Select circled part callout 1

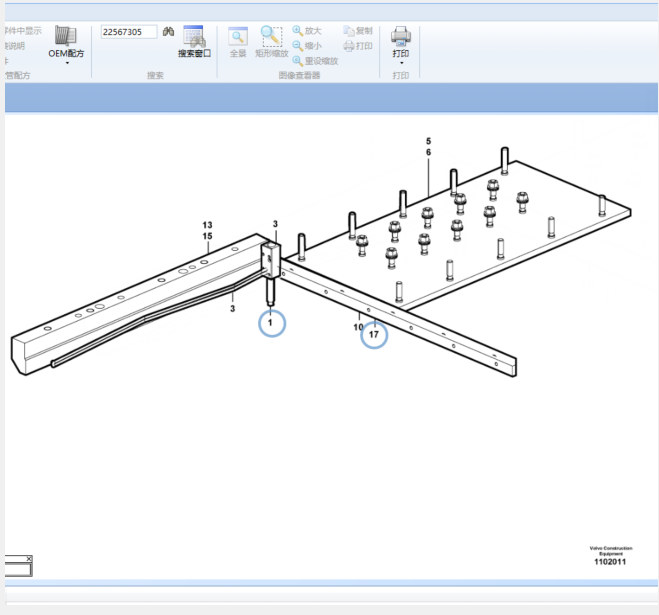point(271,323)
